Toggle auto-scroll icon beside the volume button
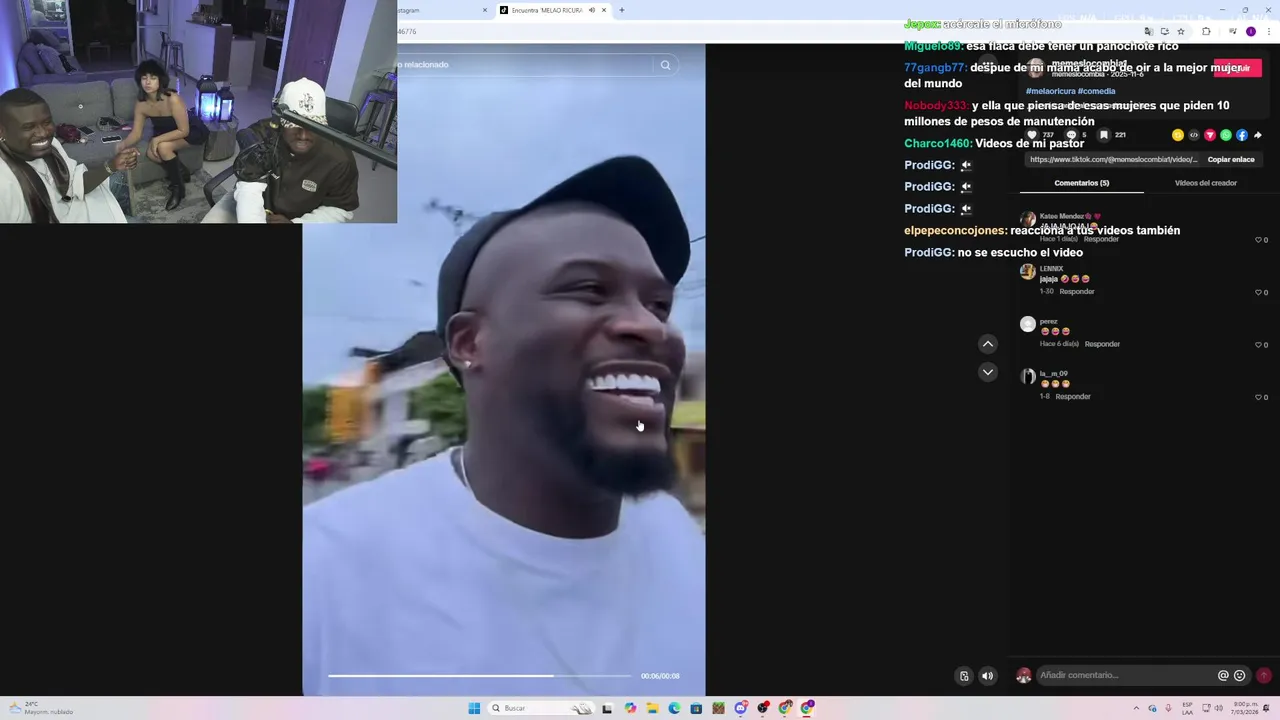Image resolution: width=1280 pixels, height=720 pixels. (x=964, y=676)
